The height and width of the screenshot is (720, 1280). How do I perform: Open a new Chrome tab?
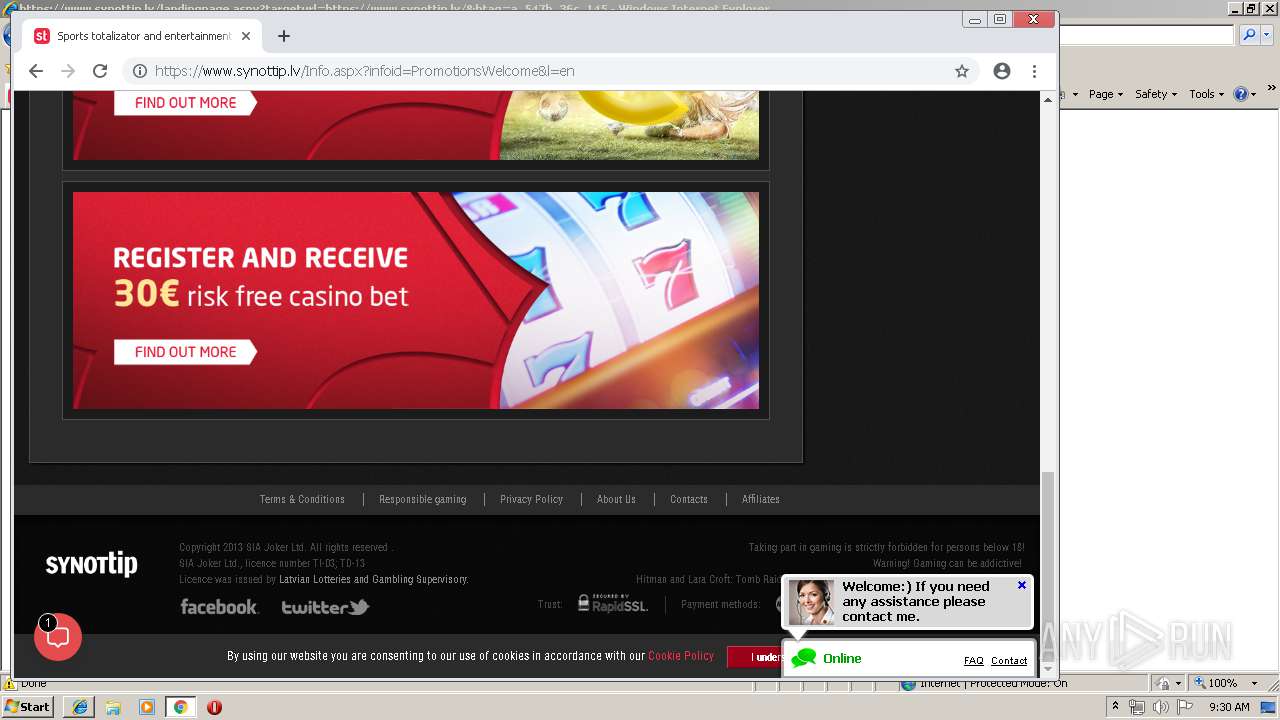coord(284,36)
